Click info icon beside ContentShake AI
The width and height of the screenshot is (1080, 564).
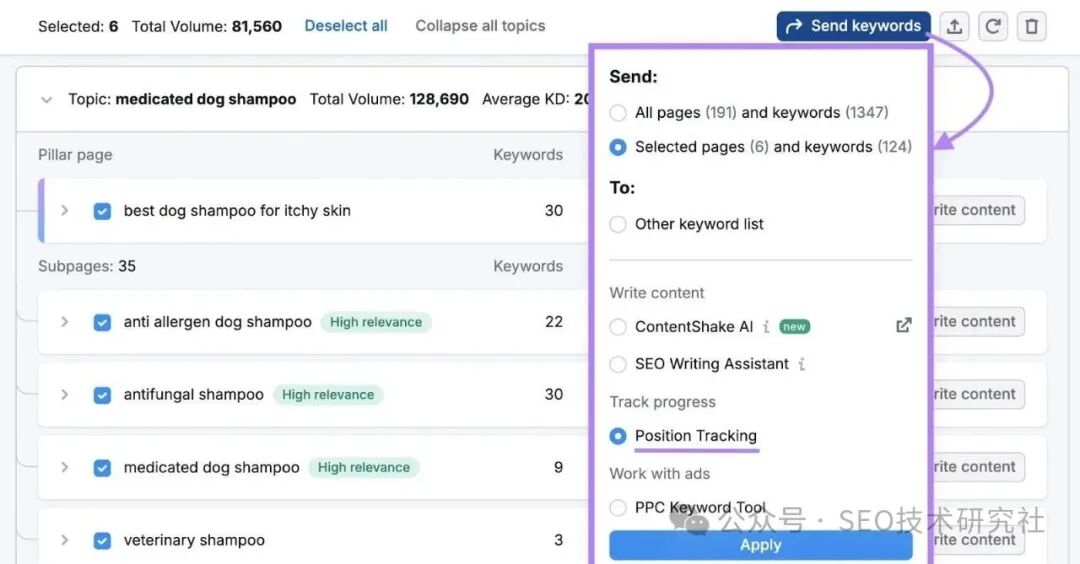[x=766, y=327]
